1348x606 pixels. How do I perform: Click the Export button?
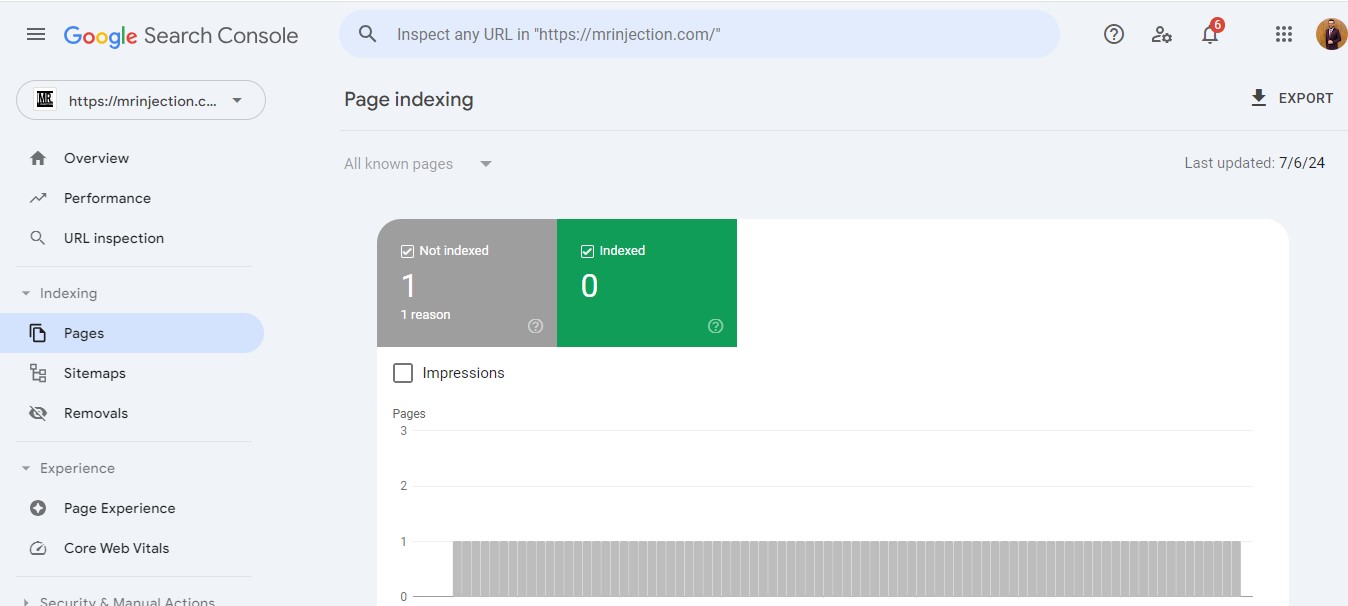(1291, 98)
